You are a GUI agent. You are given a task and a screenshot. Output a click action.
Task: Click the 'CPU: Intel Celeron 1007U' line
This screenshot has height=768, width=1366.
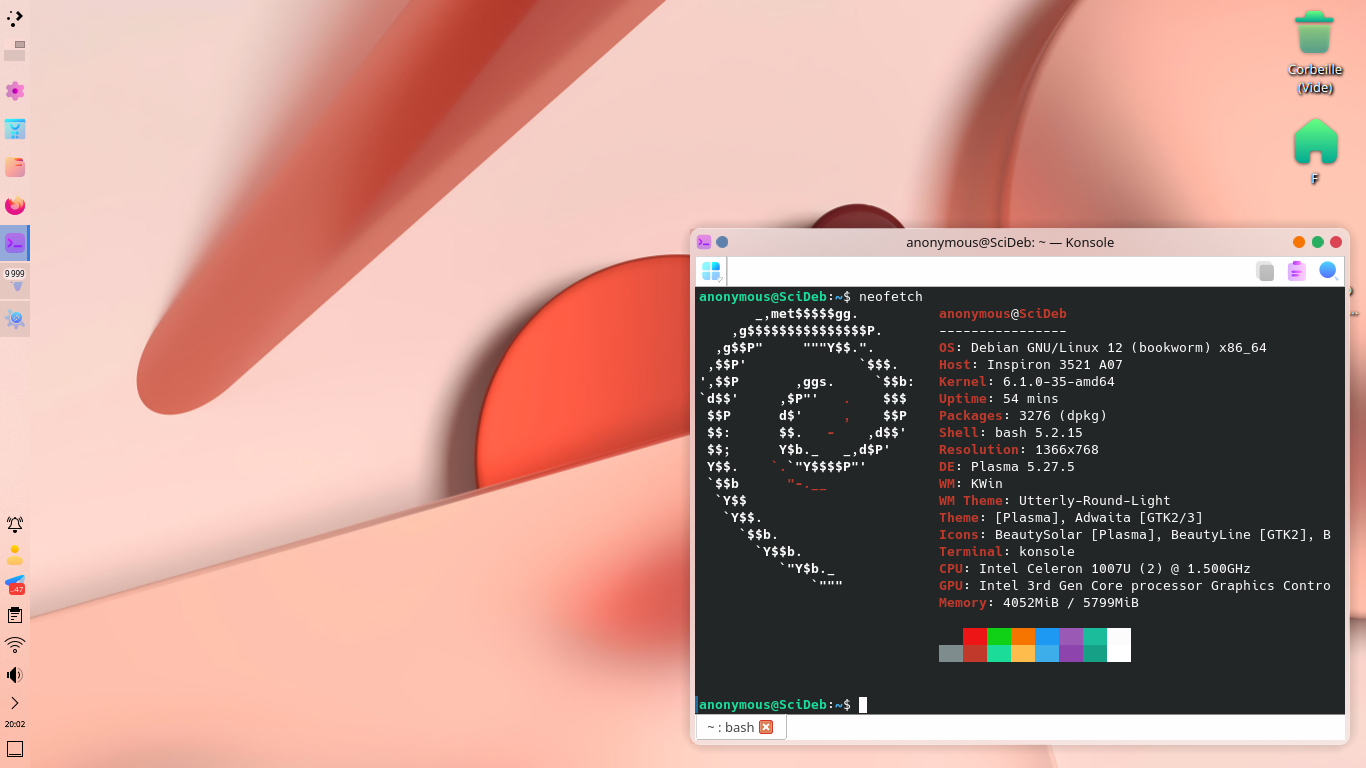(x=1095, y=569)
